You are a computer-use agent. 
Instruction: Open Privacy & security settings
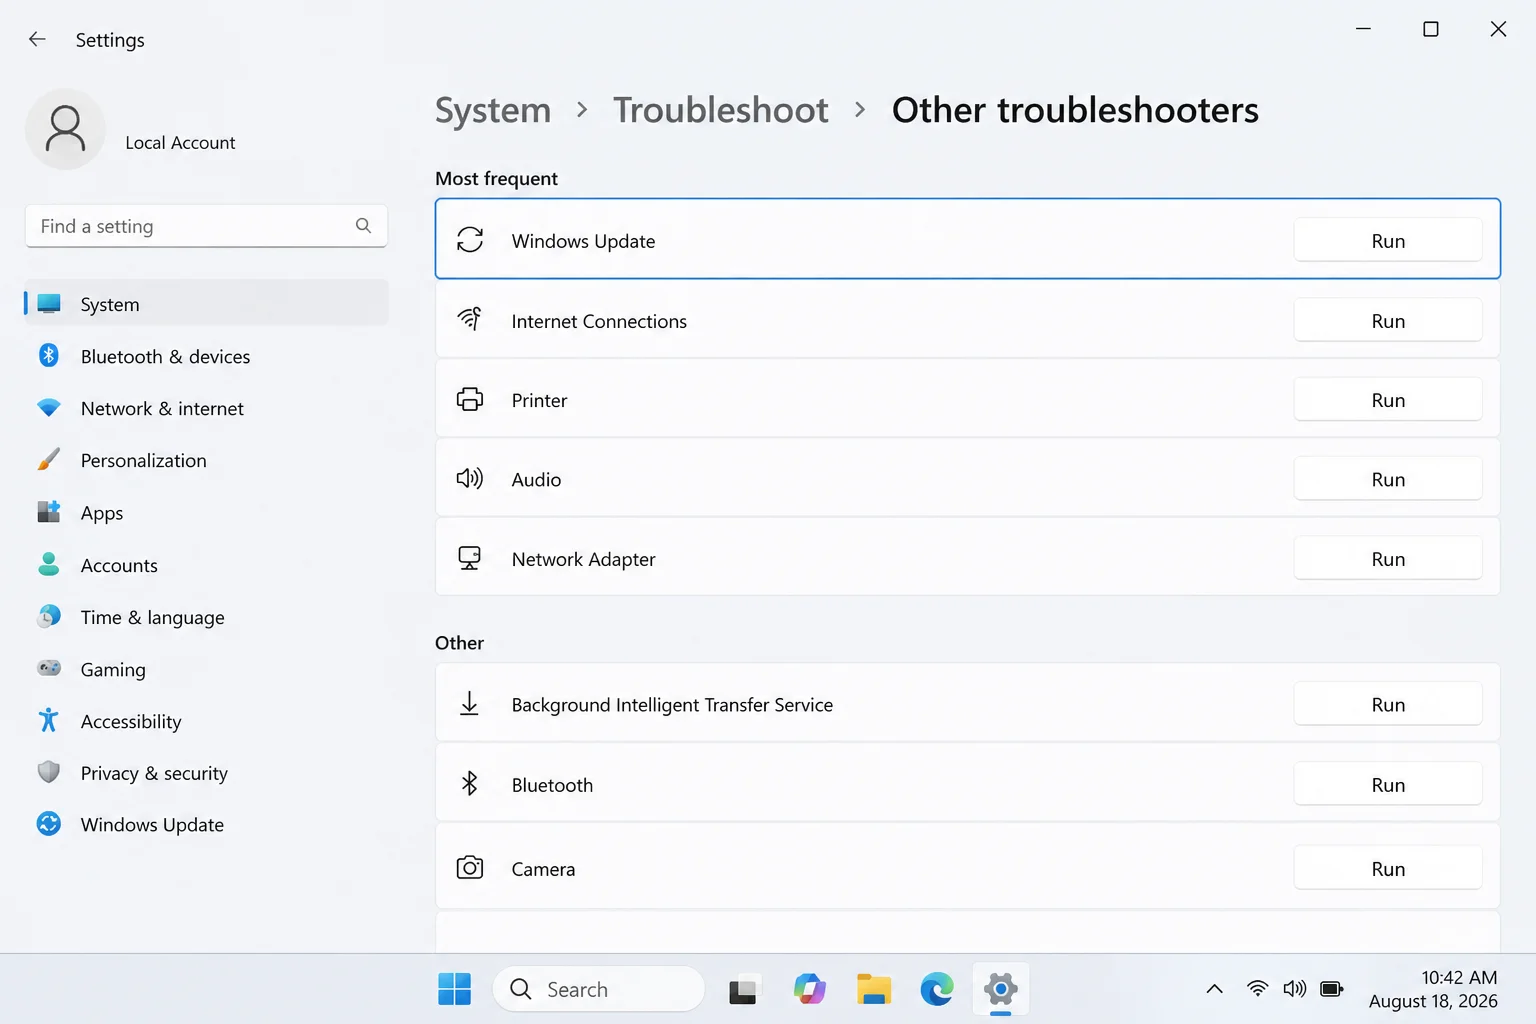[206, 773]
